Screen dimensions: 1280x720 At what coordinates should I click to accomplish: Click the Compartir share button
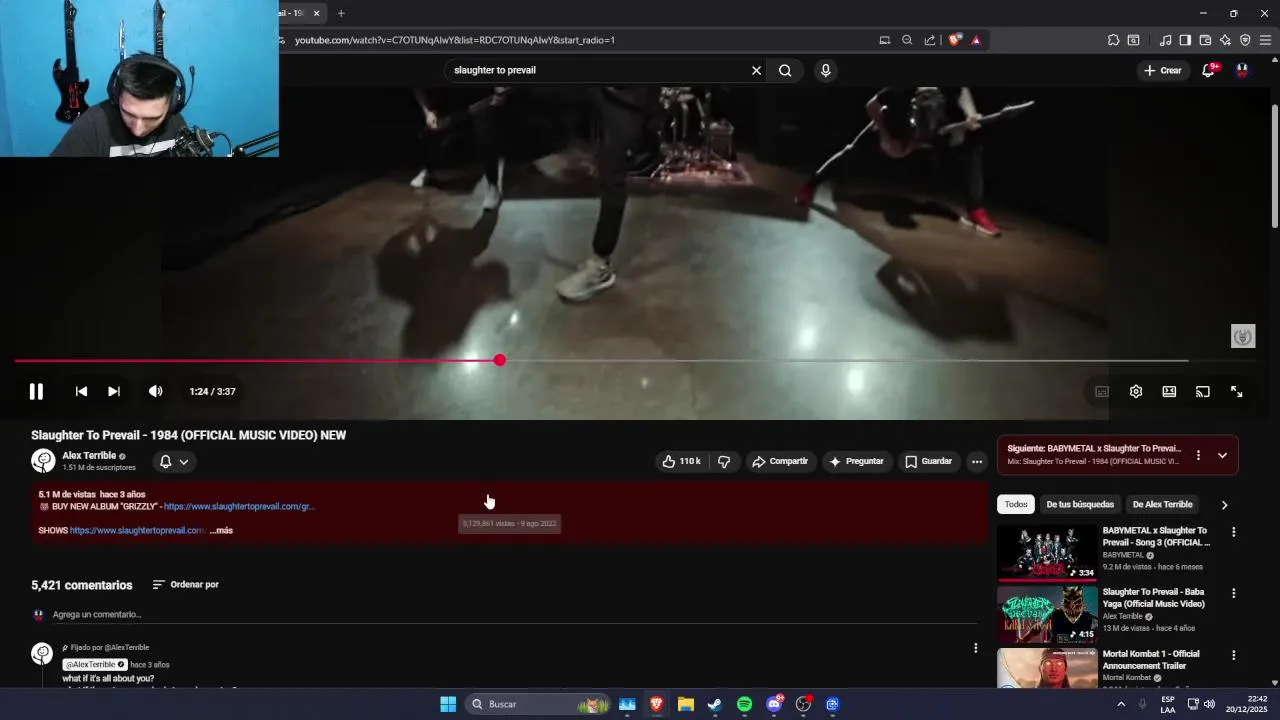780,461
